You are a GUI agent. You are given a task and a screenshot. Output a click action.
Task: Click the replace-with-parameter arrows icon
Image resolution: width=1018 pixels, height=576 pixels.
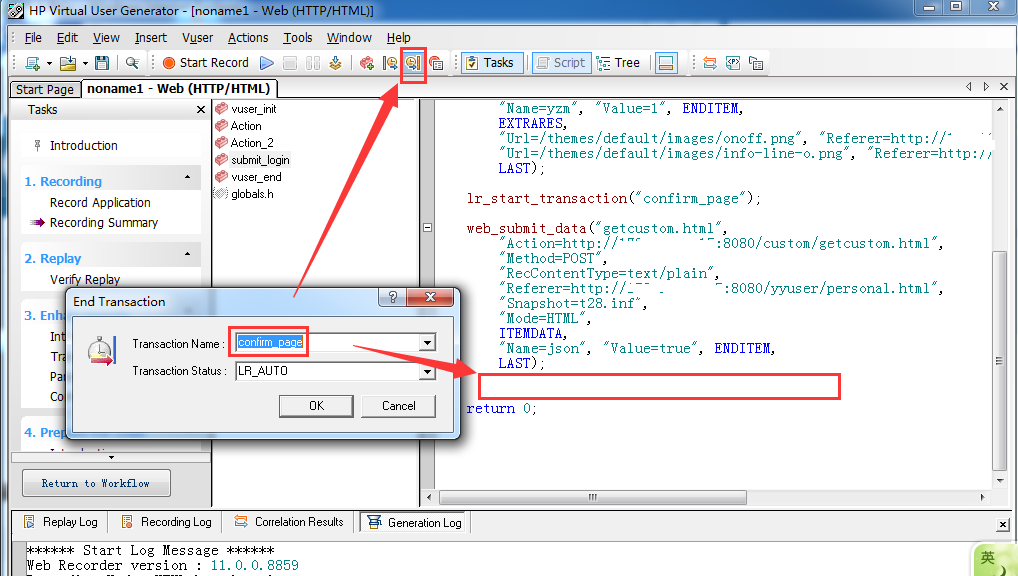710,63
